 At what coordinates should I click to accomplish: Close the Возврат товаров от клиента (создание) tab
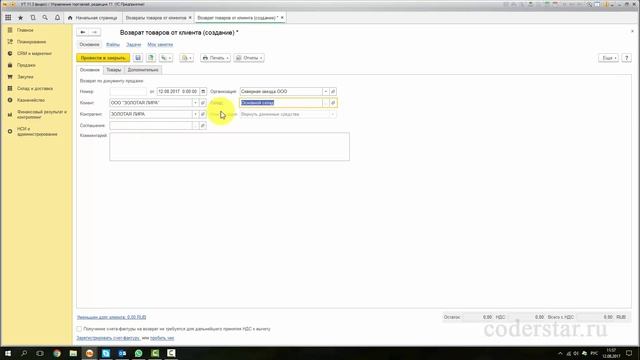click(x=282, y=18)
